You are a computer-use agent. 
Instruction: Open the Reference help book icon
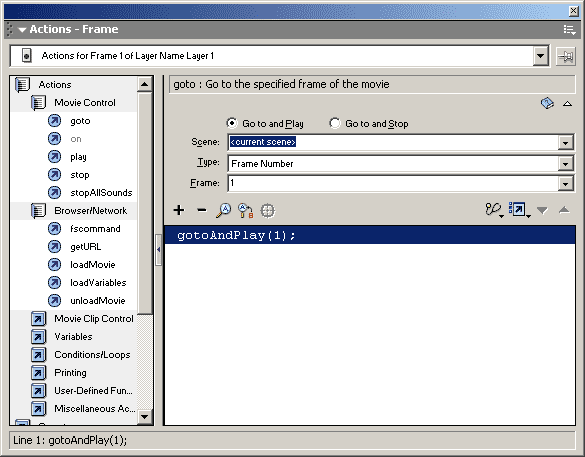[547, 103]
